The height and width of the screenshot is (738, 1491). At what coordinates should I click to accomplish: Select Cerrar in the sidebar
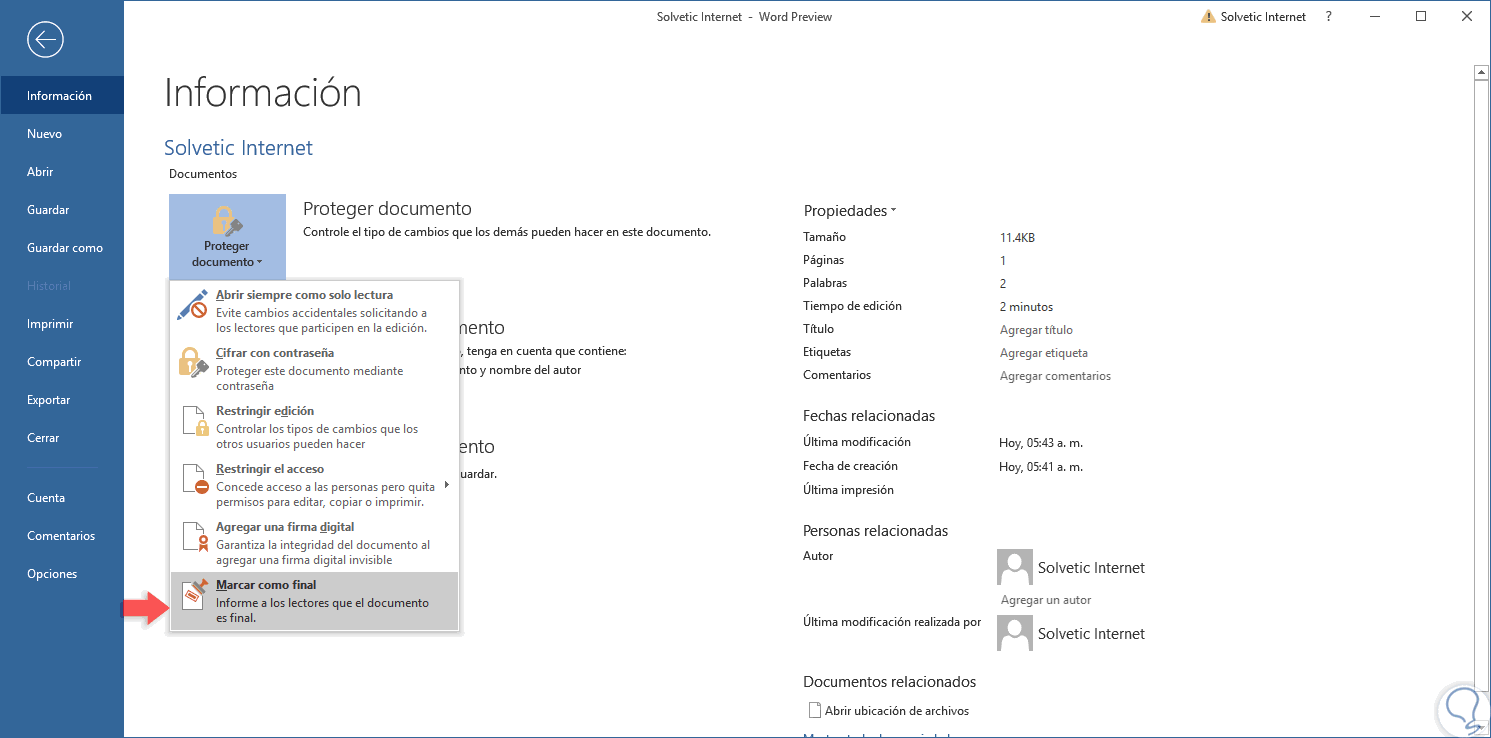click(62, 438)
